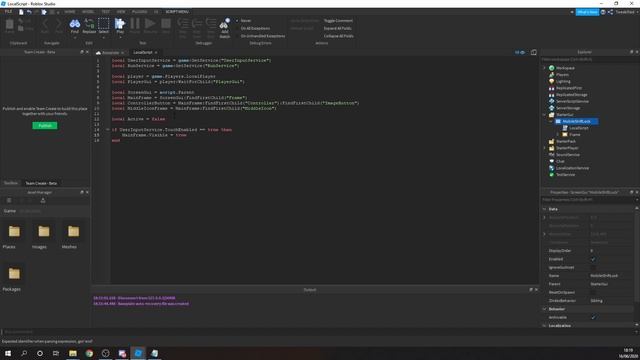
Task: Click the Paste clipboard icon
Action: point(9,26)
